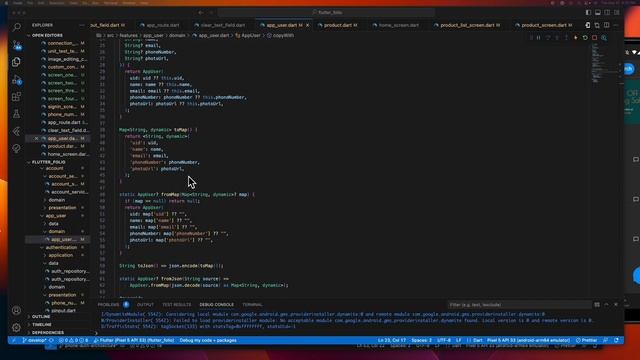Click UTF-8 encoding in status bar
Viewport: 640px width, 360px height.
tap(444, 340)
